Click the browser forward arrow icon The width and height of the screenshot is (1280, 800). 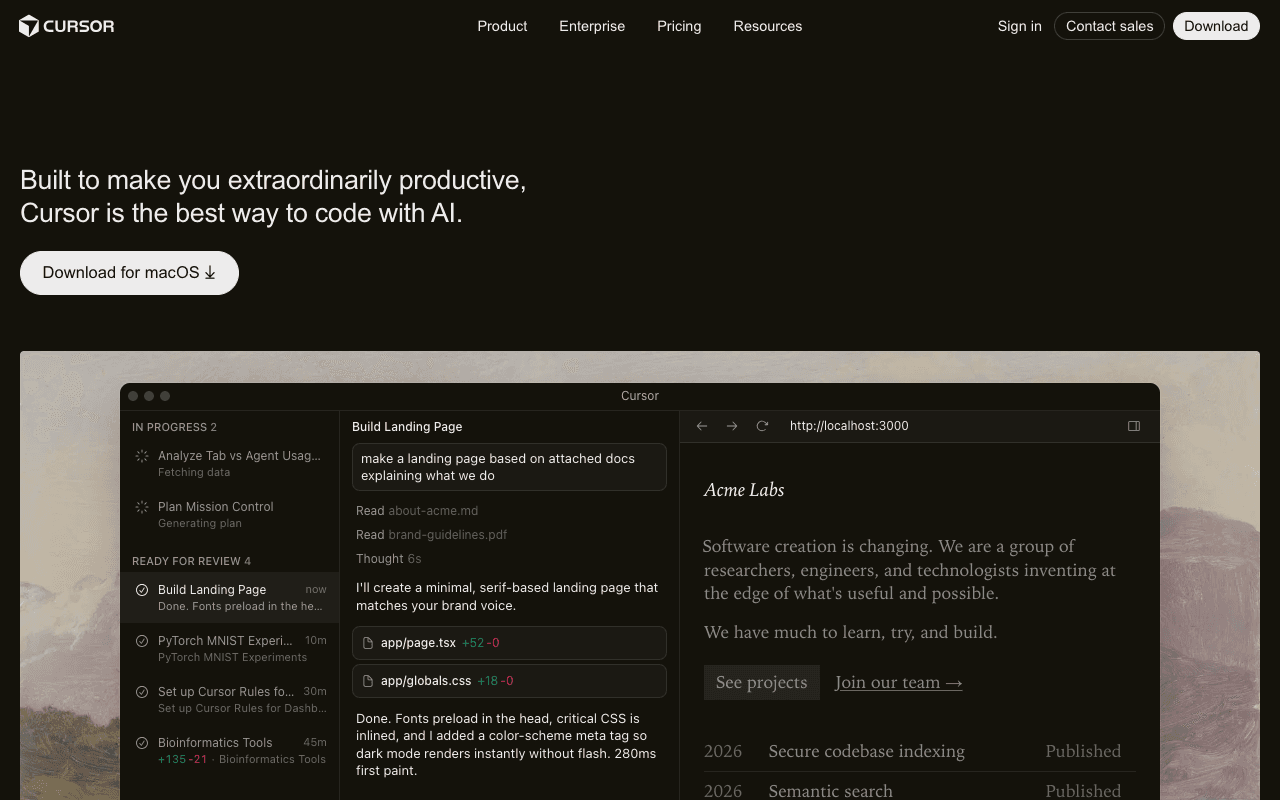coord(732,426)
